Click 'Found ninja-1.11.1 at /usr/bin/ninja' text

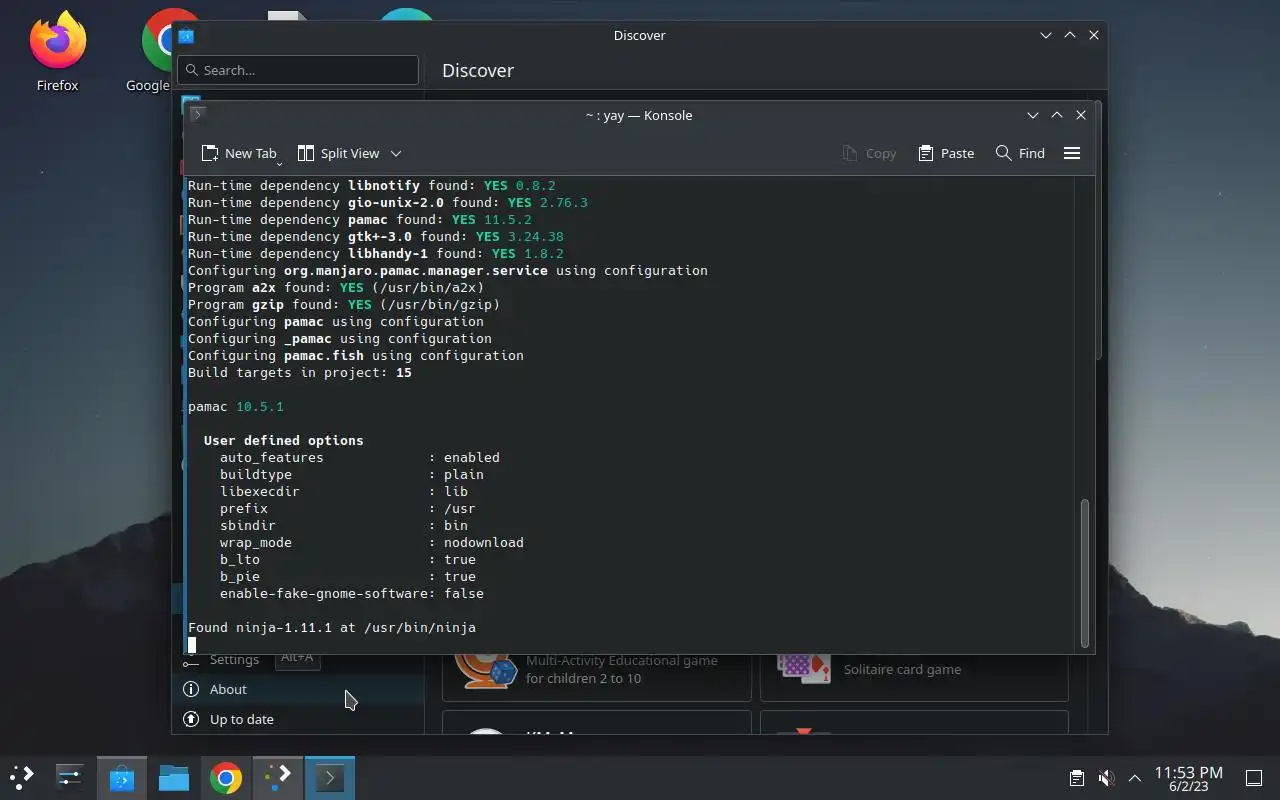(x=332, y=628)
